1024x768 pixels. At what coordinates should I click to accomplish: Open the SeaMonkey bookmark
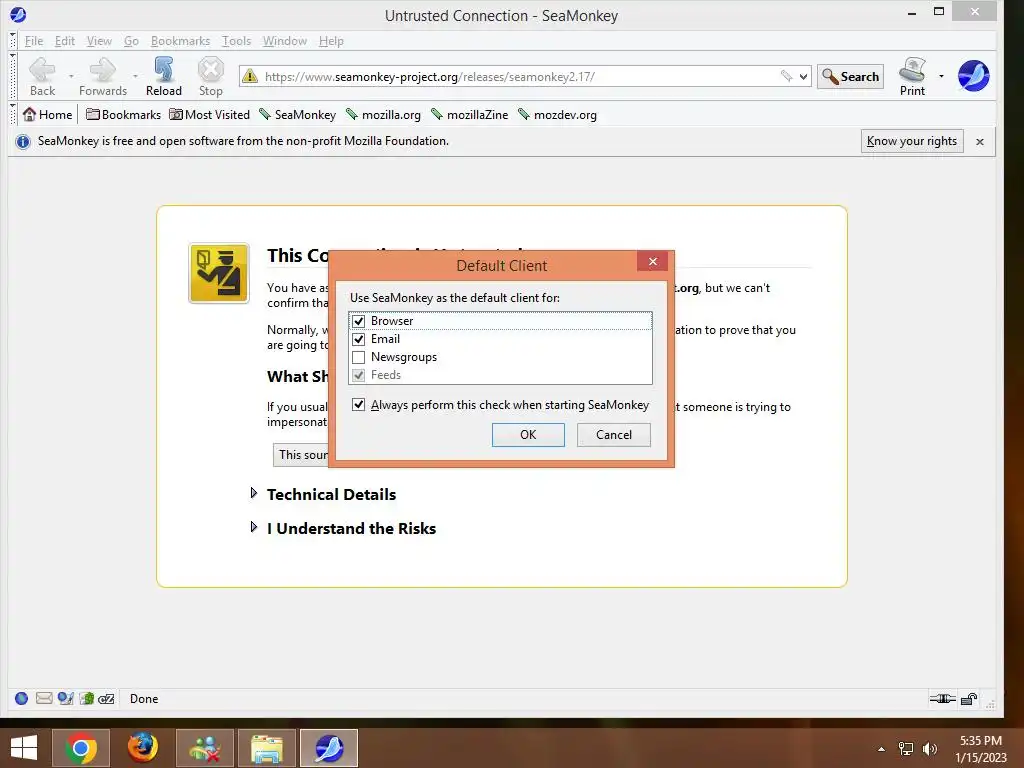[x=297, y=115]
